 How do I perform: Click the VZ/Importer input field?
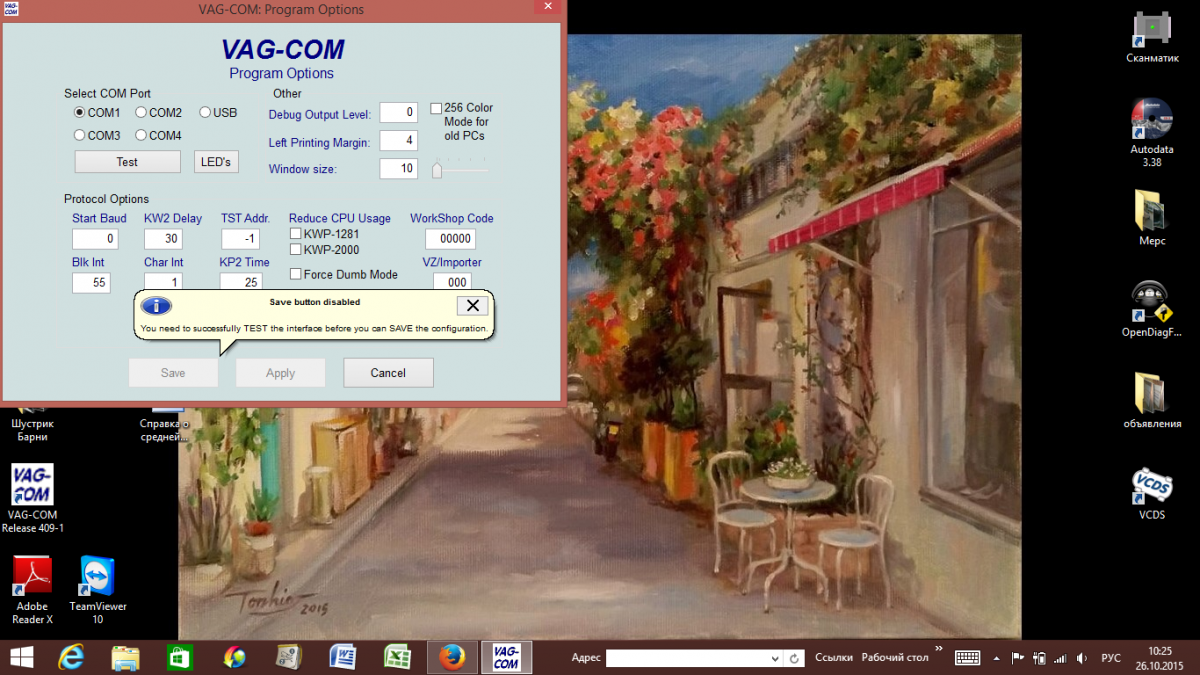tap(452, 282)
